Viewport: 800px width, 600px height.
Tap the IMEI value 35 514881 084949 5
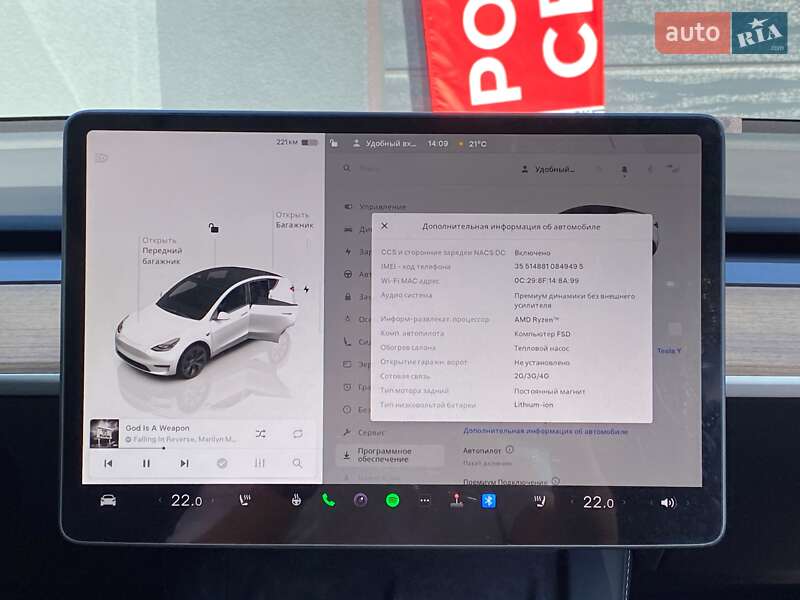(548, 266)
